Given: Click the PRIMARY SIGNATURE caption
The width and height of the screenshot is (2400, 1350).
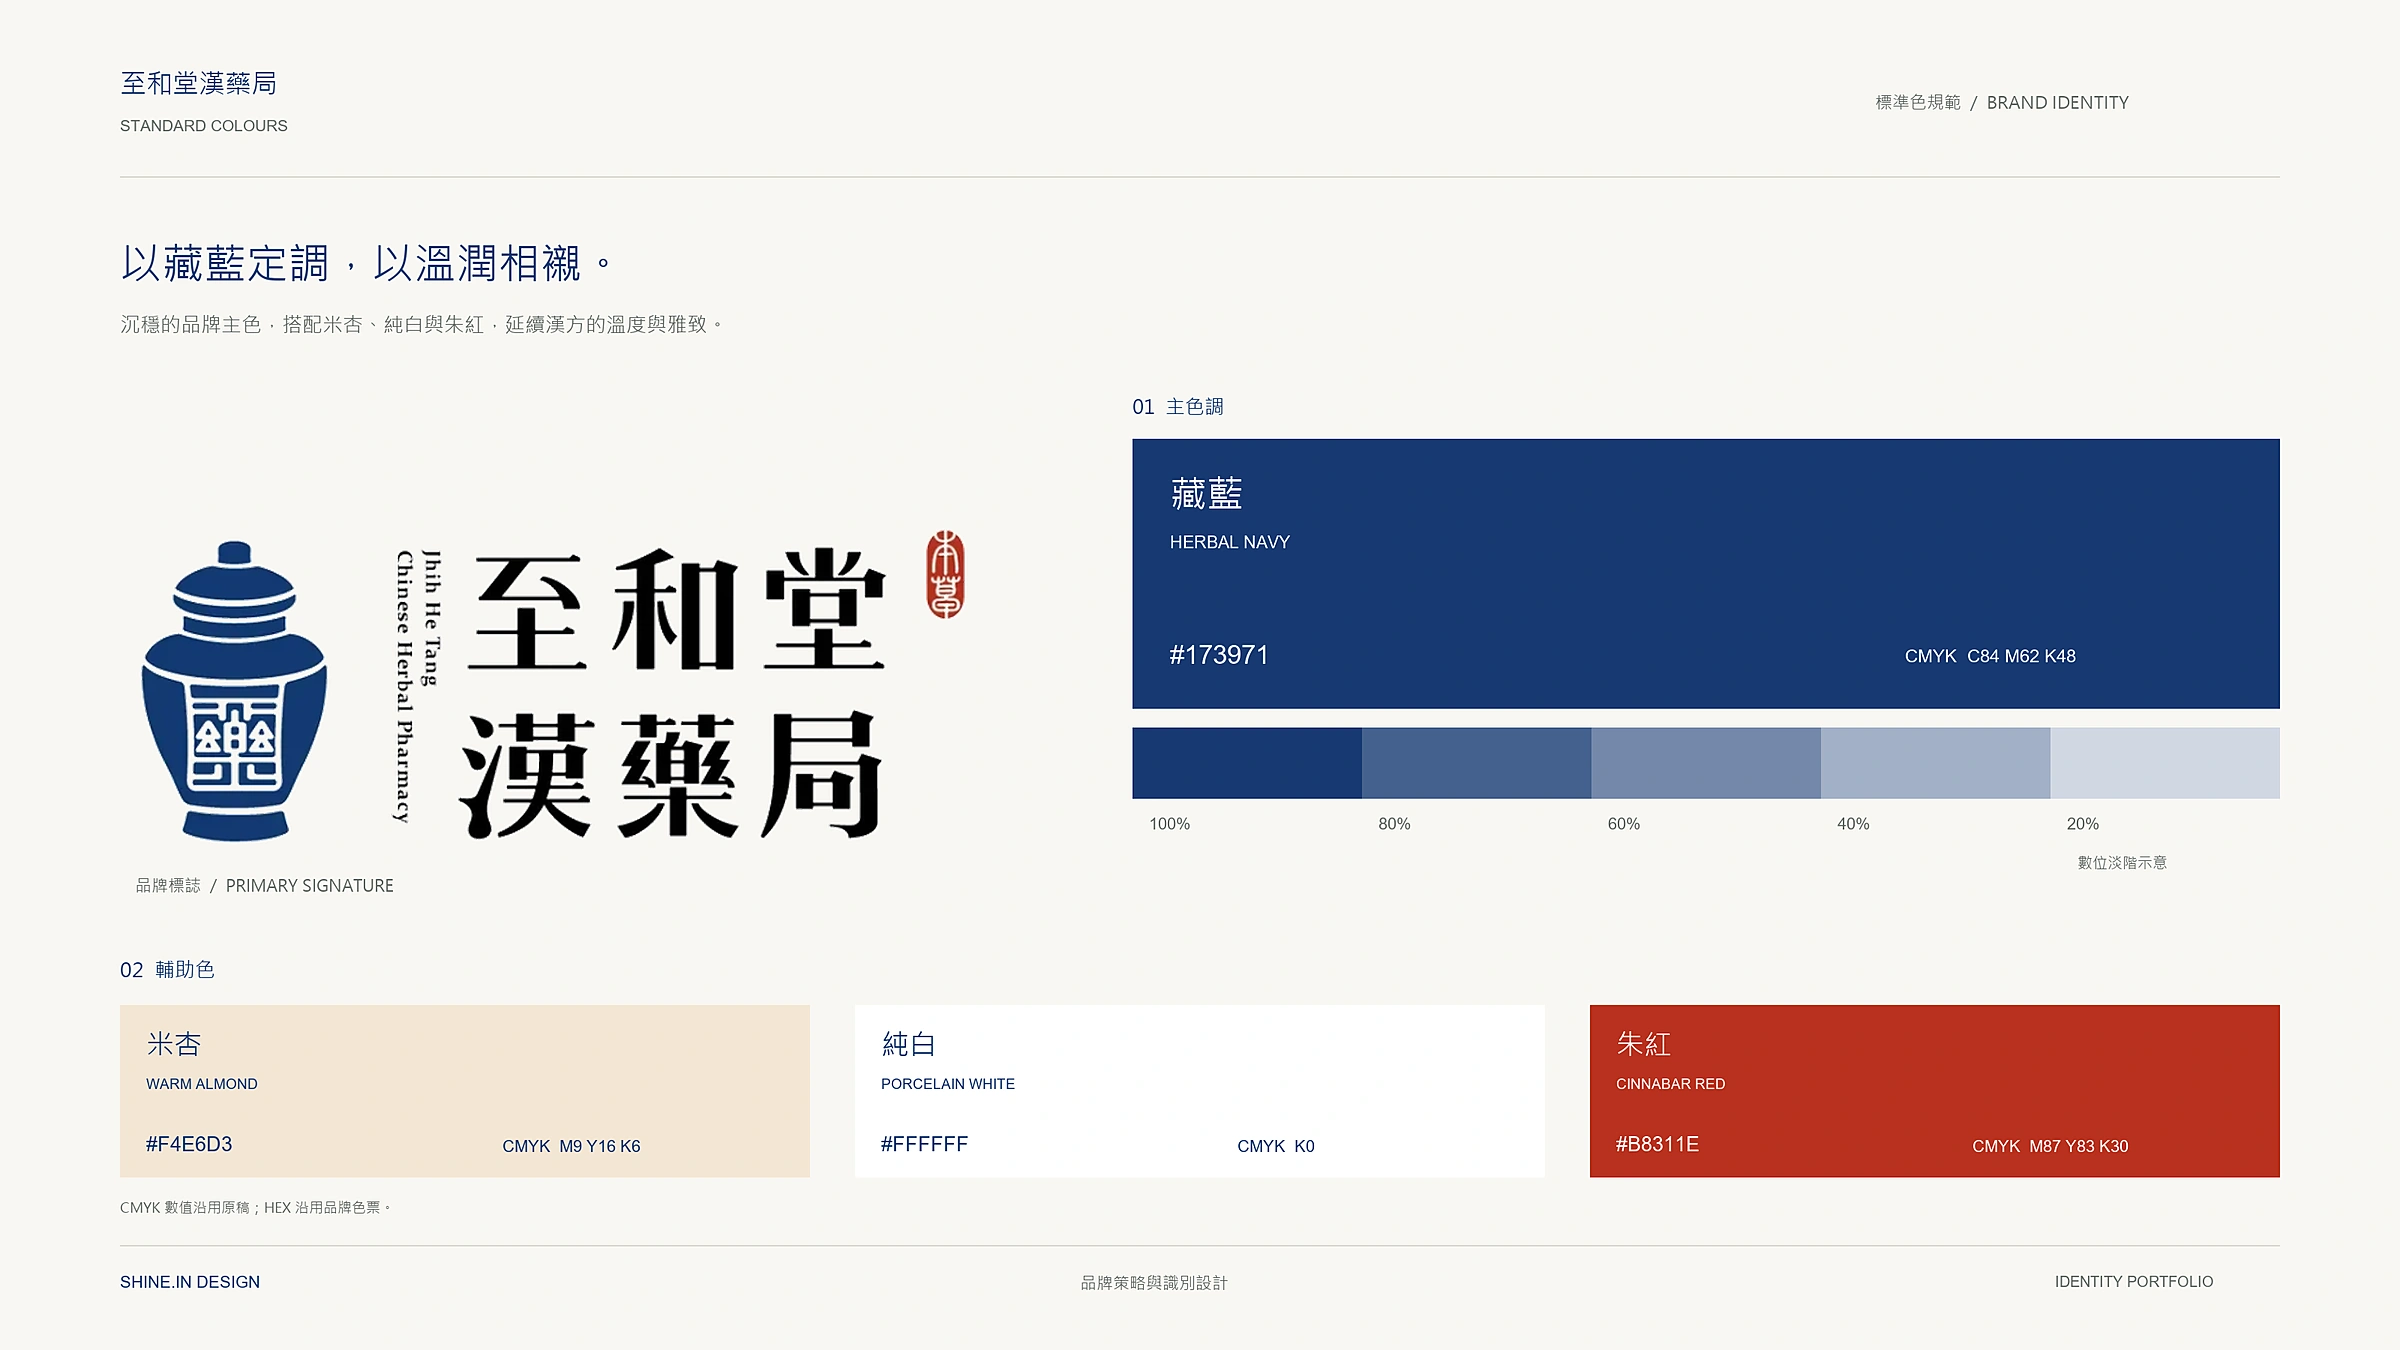Looking at the screenshot, I should point(310,886).
